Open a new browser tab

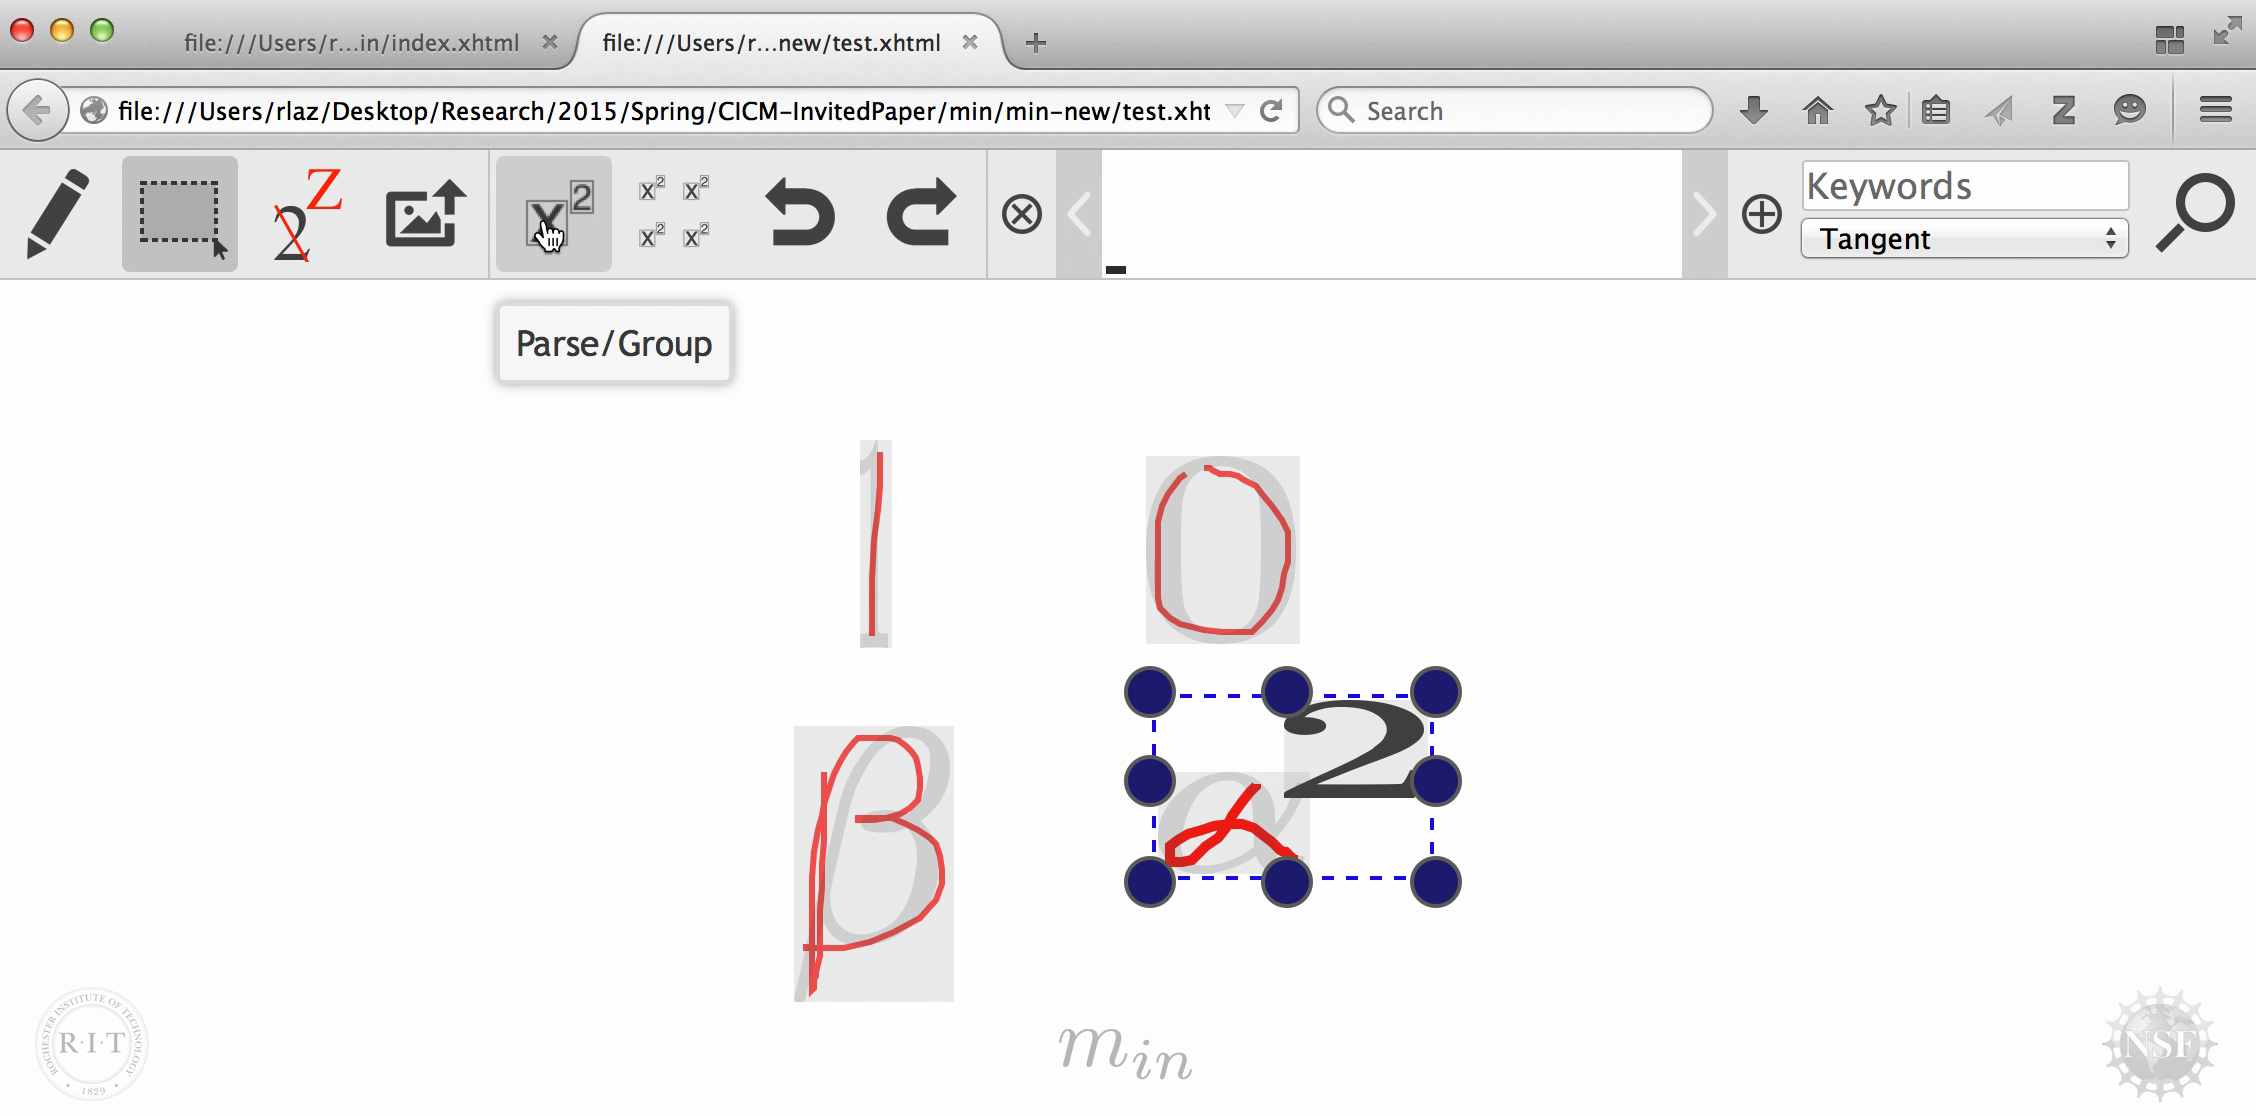tap(1036, 43)
